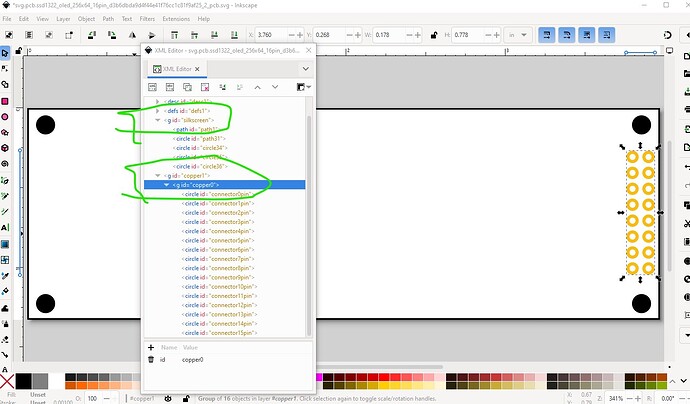
Task: Select the Gradient tool
Action: [5, 244]
